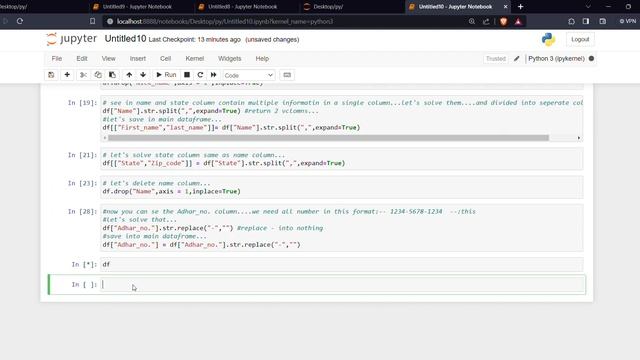Bookmark this page icon
The image size is (640, 360).
pyautogui.click(x=93, y=21)
